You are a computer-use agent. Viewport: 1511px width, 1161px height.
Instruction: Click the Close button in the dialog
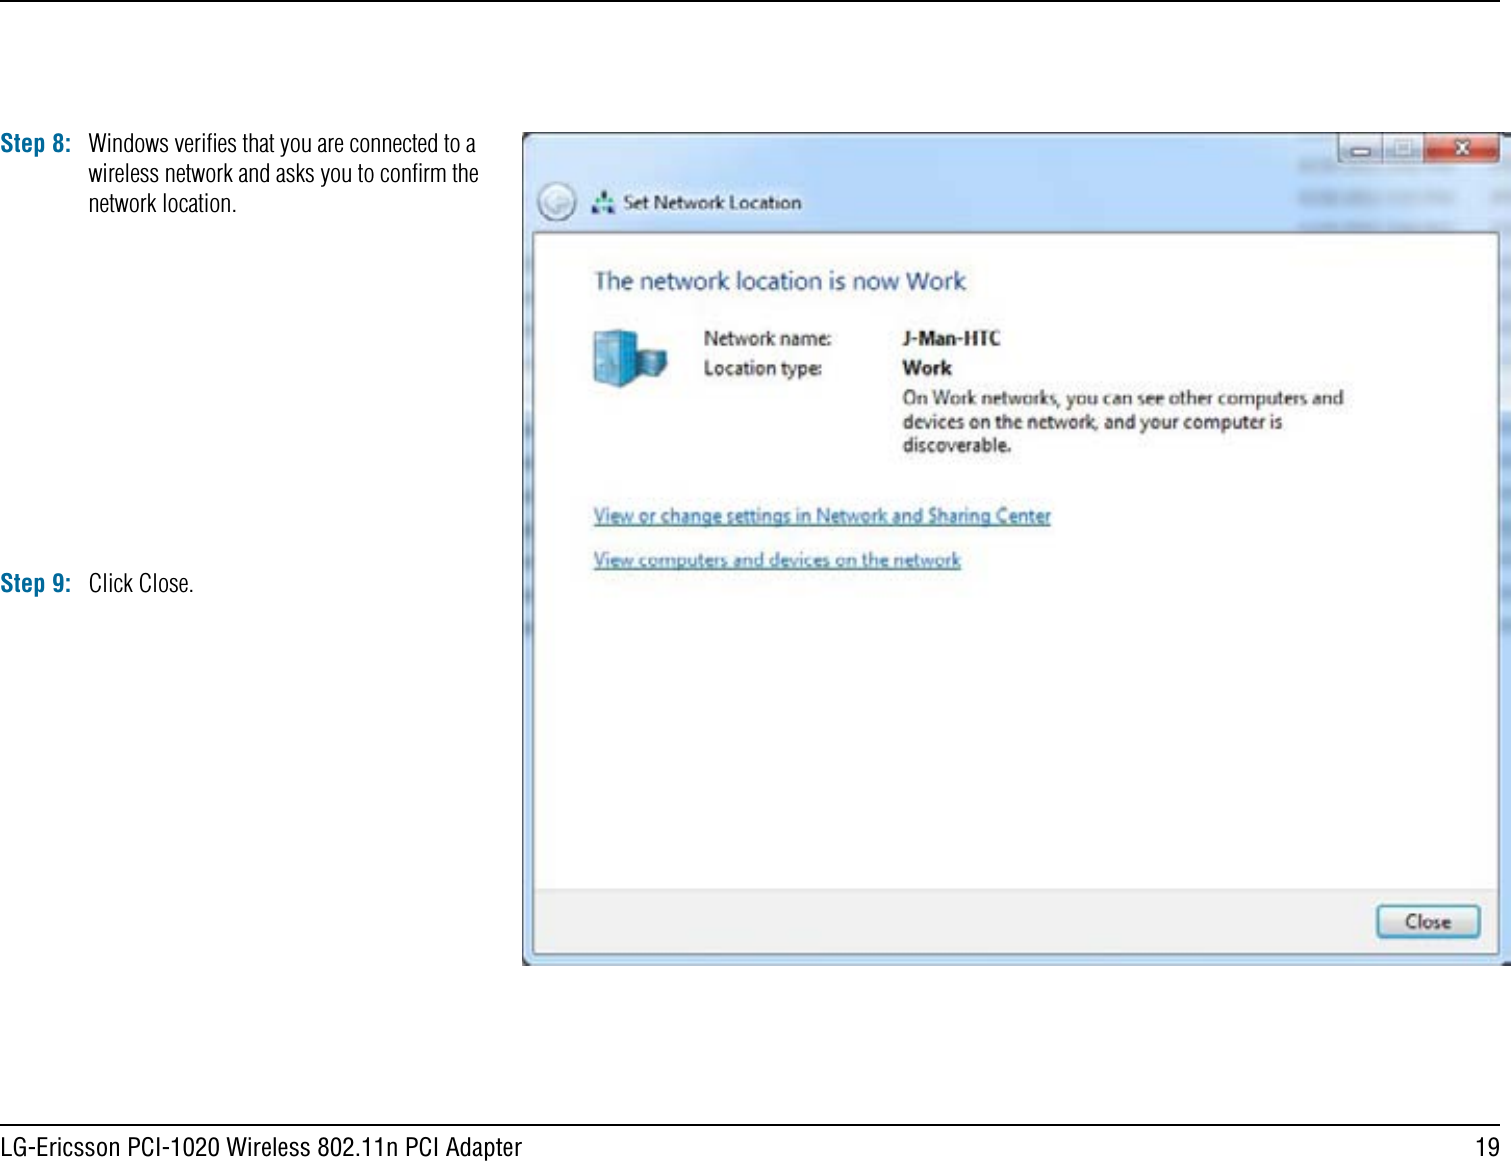[1427, 921]
